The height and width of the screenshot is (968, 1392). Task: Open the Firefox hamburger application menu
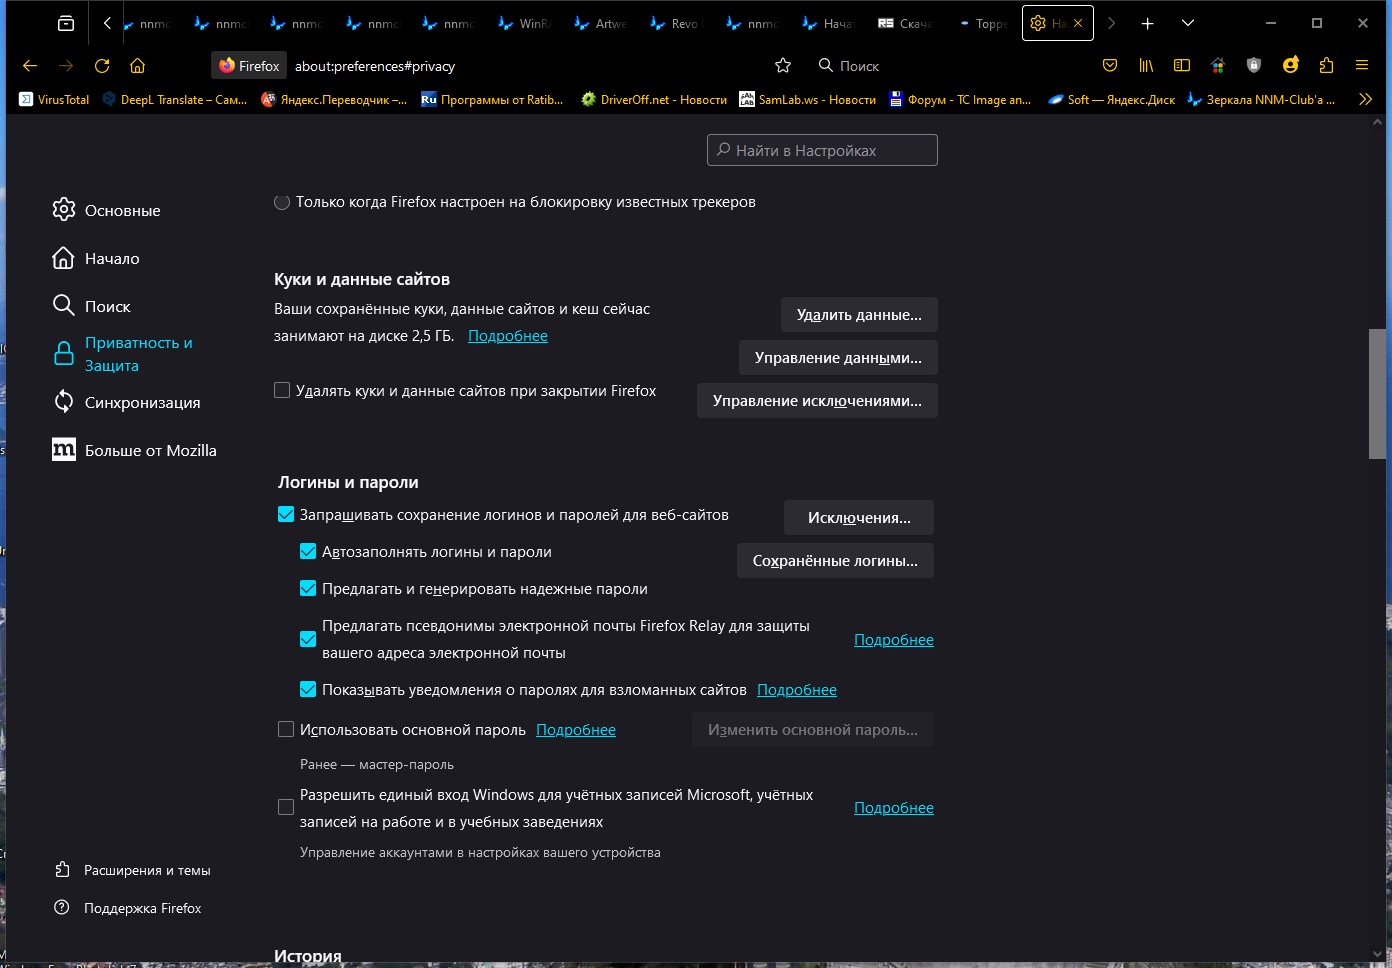1362,66
